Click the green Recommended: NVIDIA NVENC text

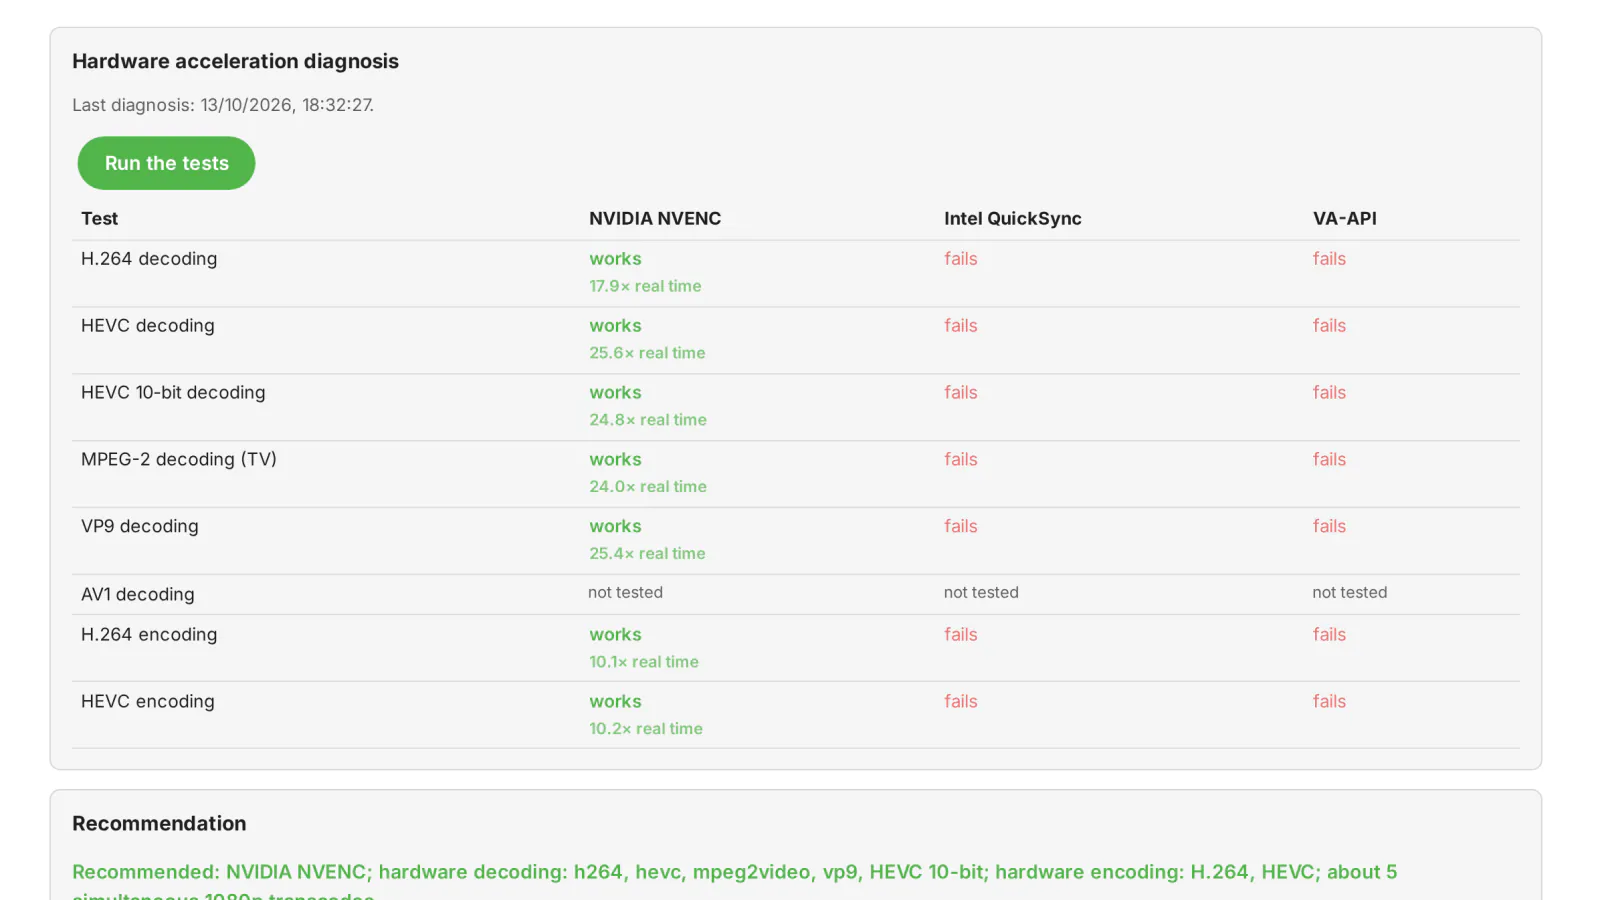[x=735, y=883]
